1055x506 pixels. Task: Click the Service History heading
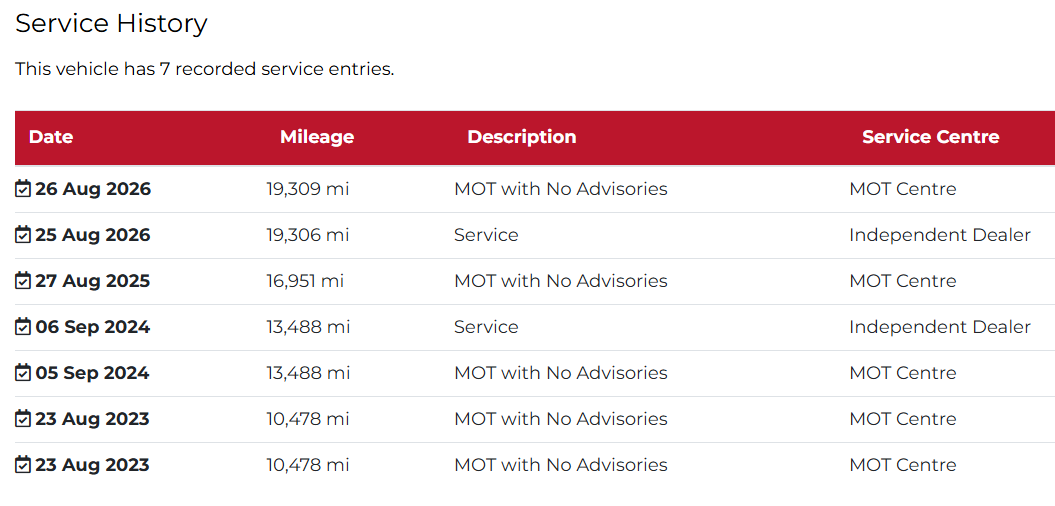coord(112,24)
